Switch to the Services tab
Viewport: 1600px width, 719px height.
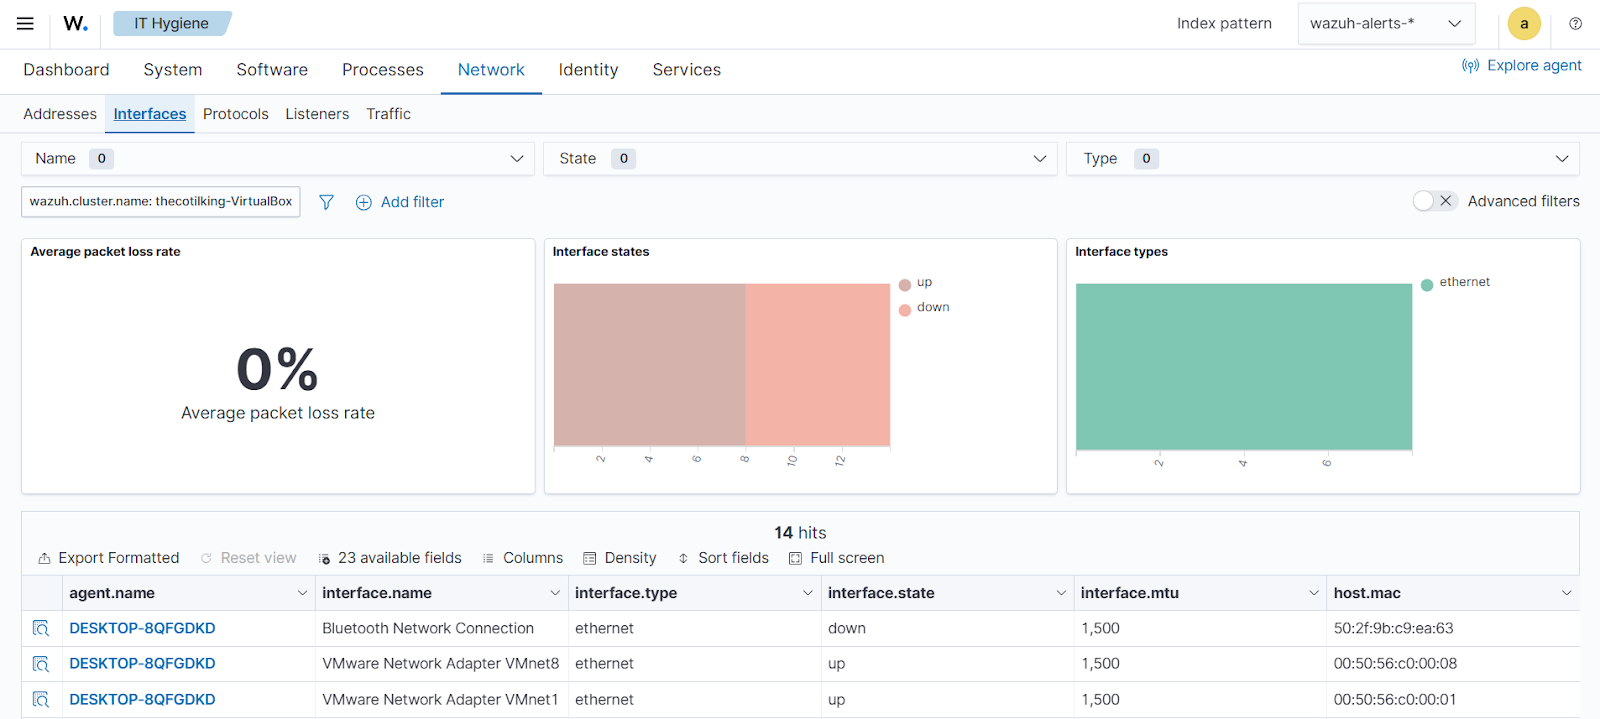(x=687, y=70)
